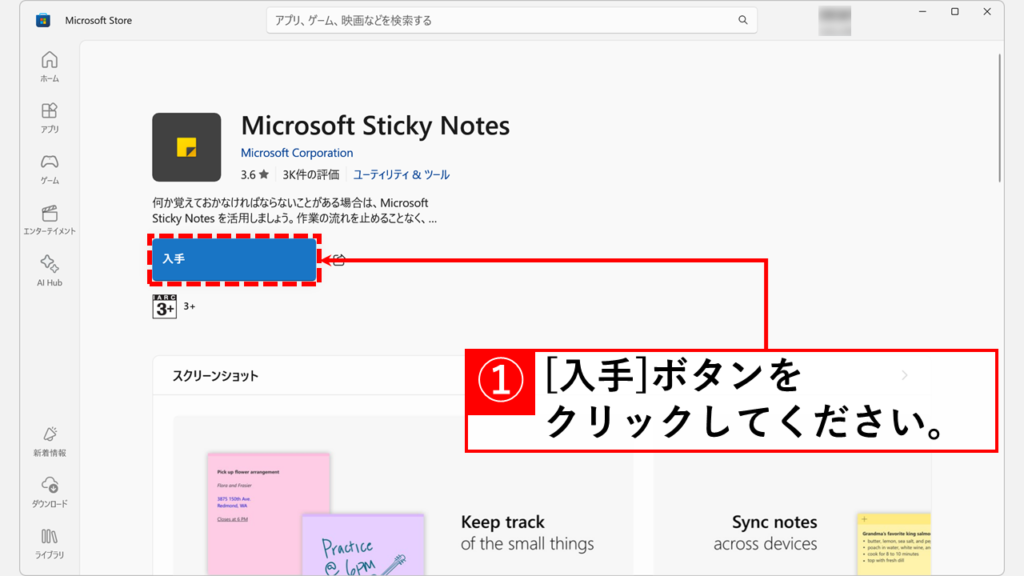
Task: Click the IARC 3+ rating badge
Action: (x=165, y=306)
